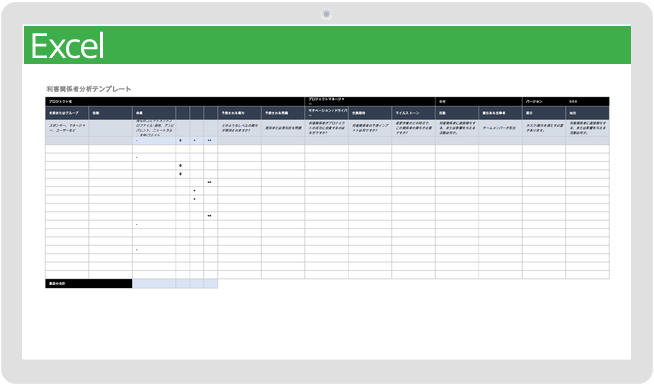Click the モチベーション / ドライバー column header
Screen dimensions: 654x385
327,113
